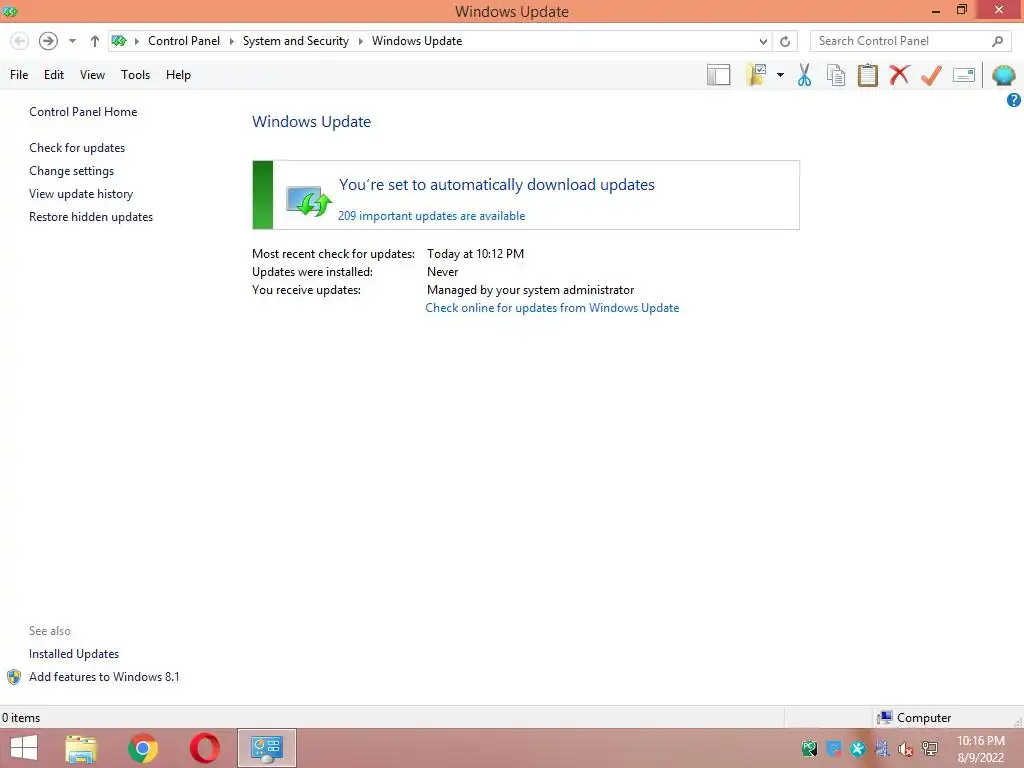Click the Copy pages toolbar icon

835,75
